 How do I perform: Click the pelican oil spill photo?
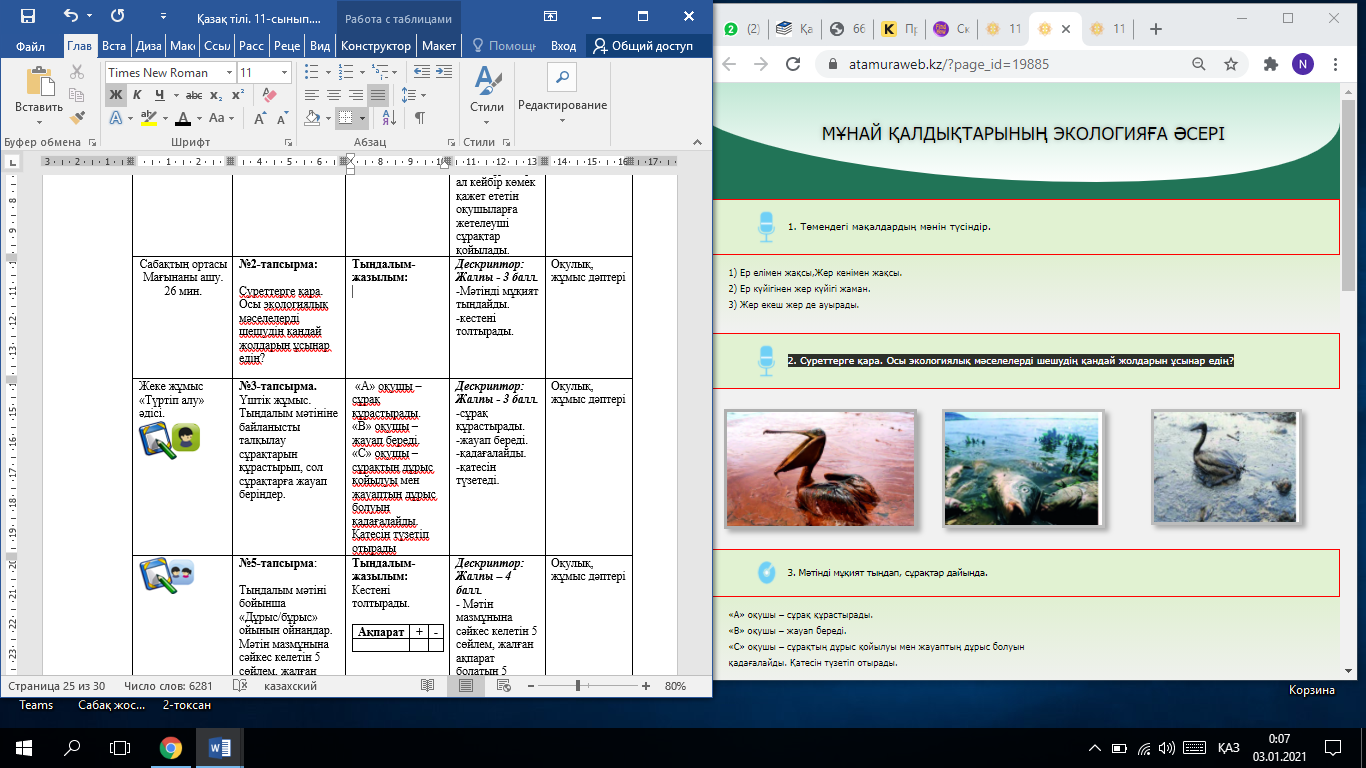[x=819, y=468]
